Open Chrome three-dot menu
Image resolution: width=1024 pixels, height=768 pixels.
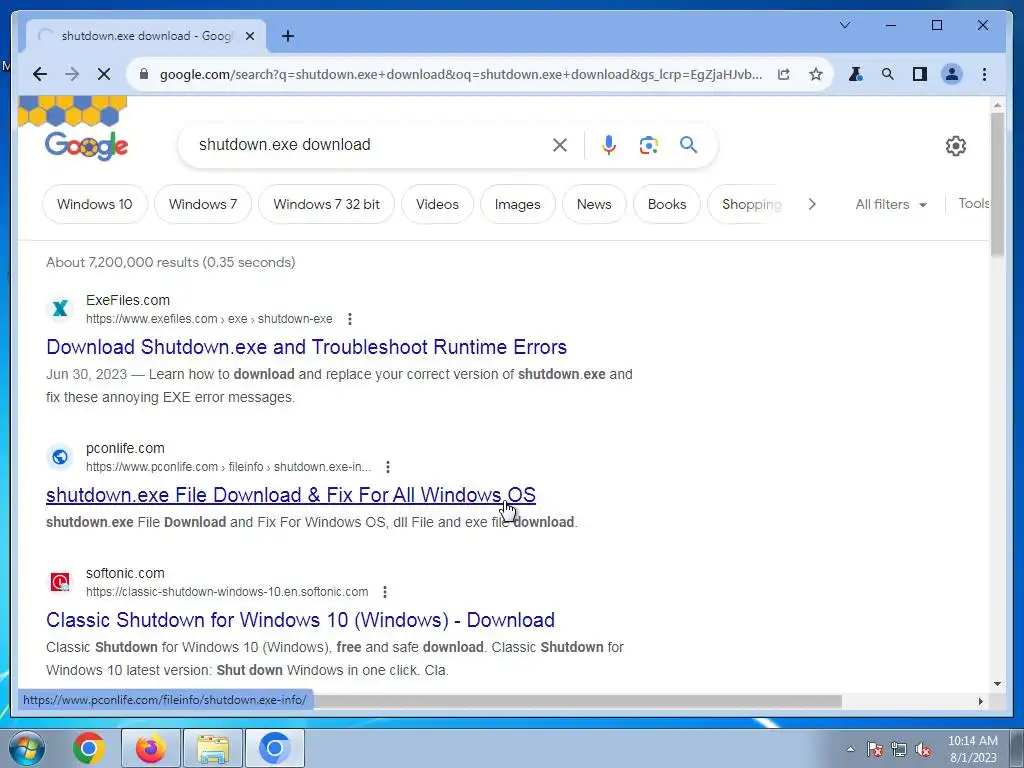[x=984, y=74]
